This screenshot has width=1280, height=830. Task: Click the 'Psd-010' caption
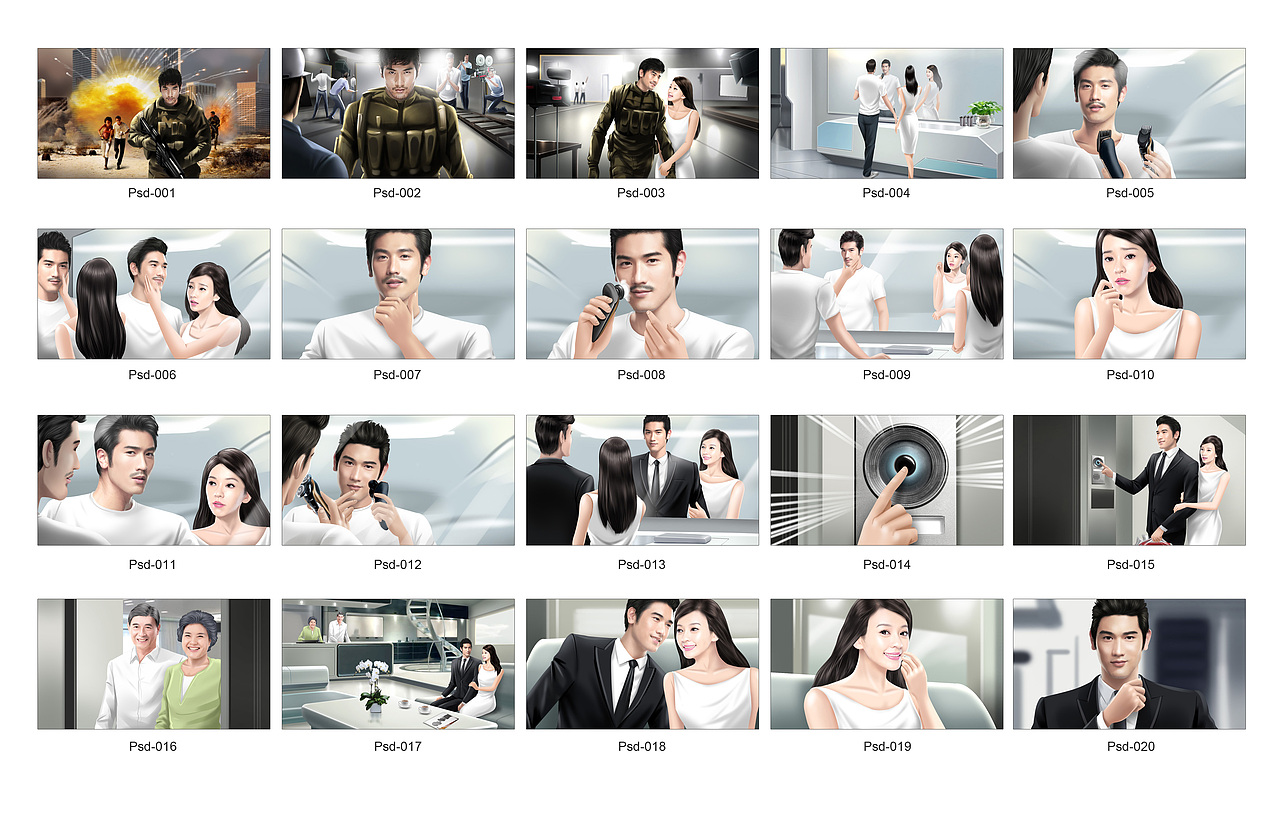tap(1130, 375)
